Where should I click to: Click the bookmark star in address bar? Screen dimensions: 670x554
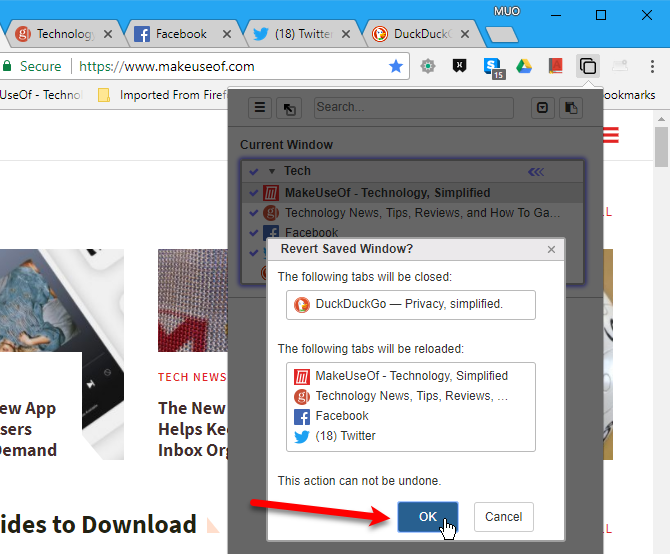coord(396,67)
